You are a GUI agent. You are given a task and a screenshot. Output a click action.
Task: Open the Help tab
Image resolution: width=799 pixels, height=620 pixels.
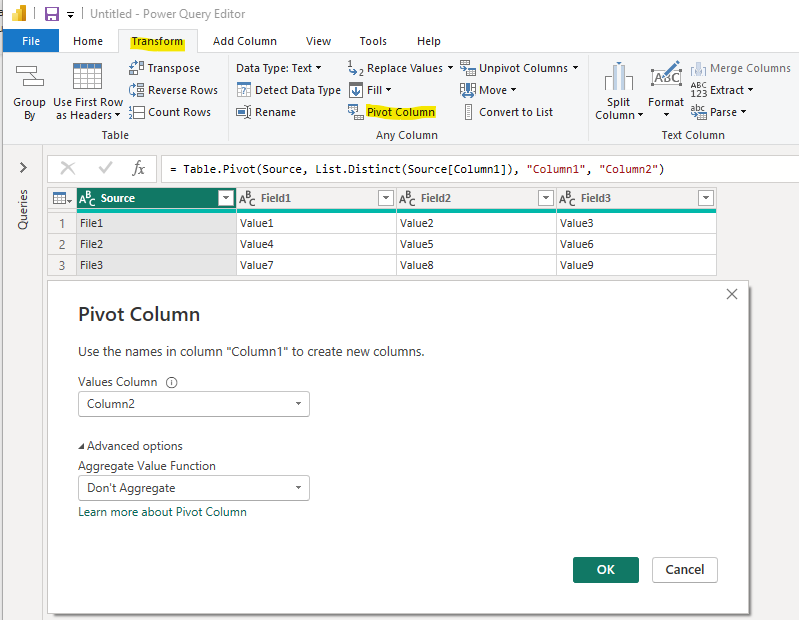tap(429, 41)
